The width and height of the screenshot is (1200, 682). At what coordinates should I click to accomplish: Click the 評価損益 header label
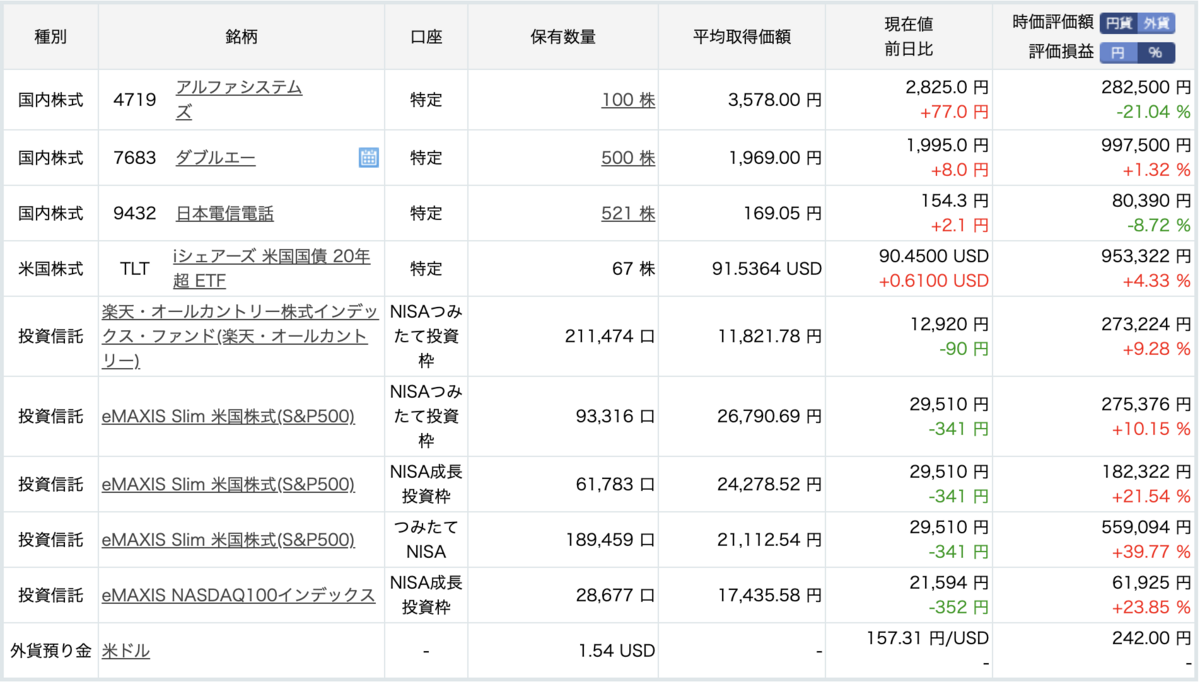click(x=1060, y=52)
